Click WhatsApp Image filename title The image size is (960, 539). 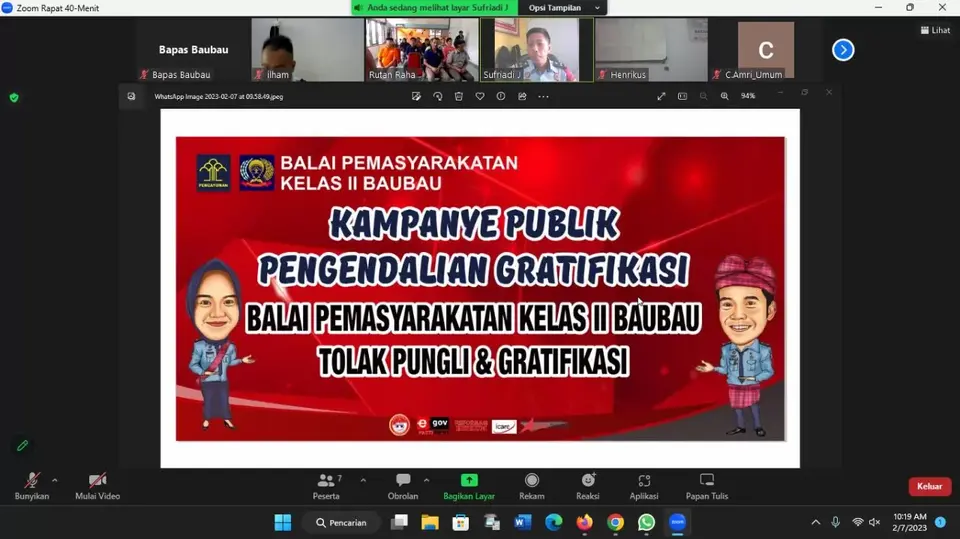[219, 97]
